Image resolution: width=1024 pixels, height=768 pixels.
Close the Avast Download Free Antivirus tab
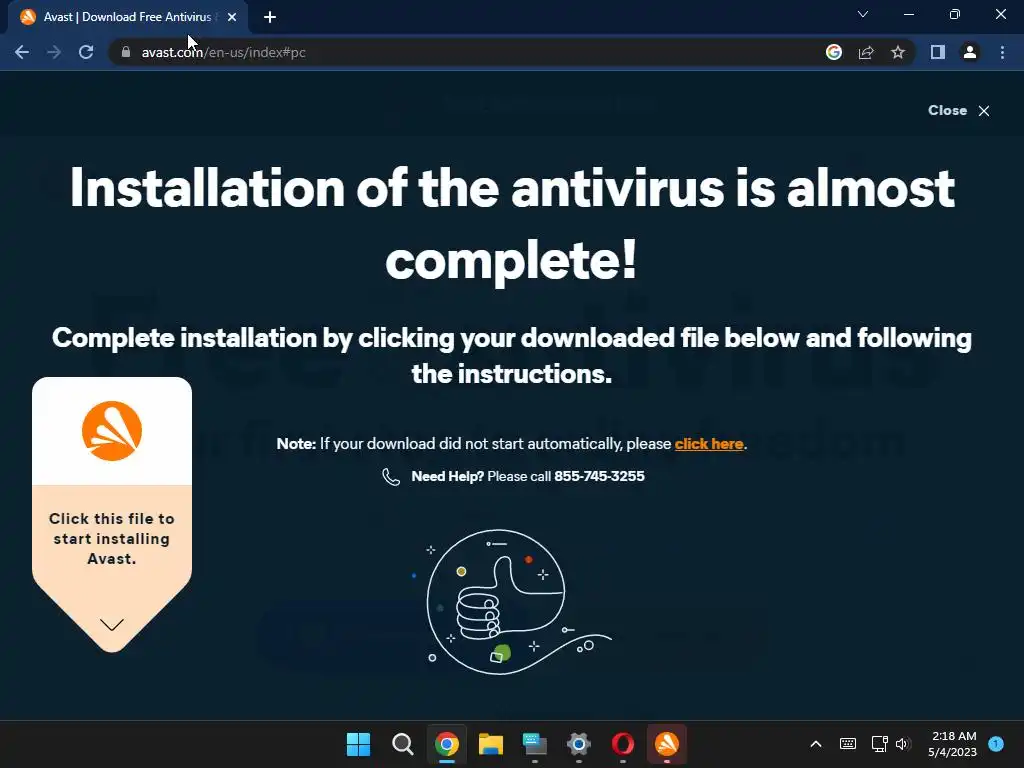232,17
